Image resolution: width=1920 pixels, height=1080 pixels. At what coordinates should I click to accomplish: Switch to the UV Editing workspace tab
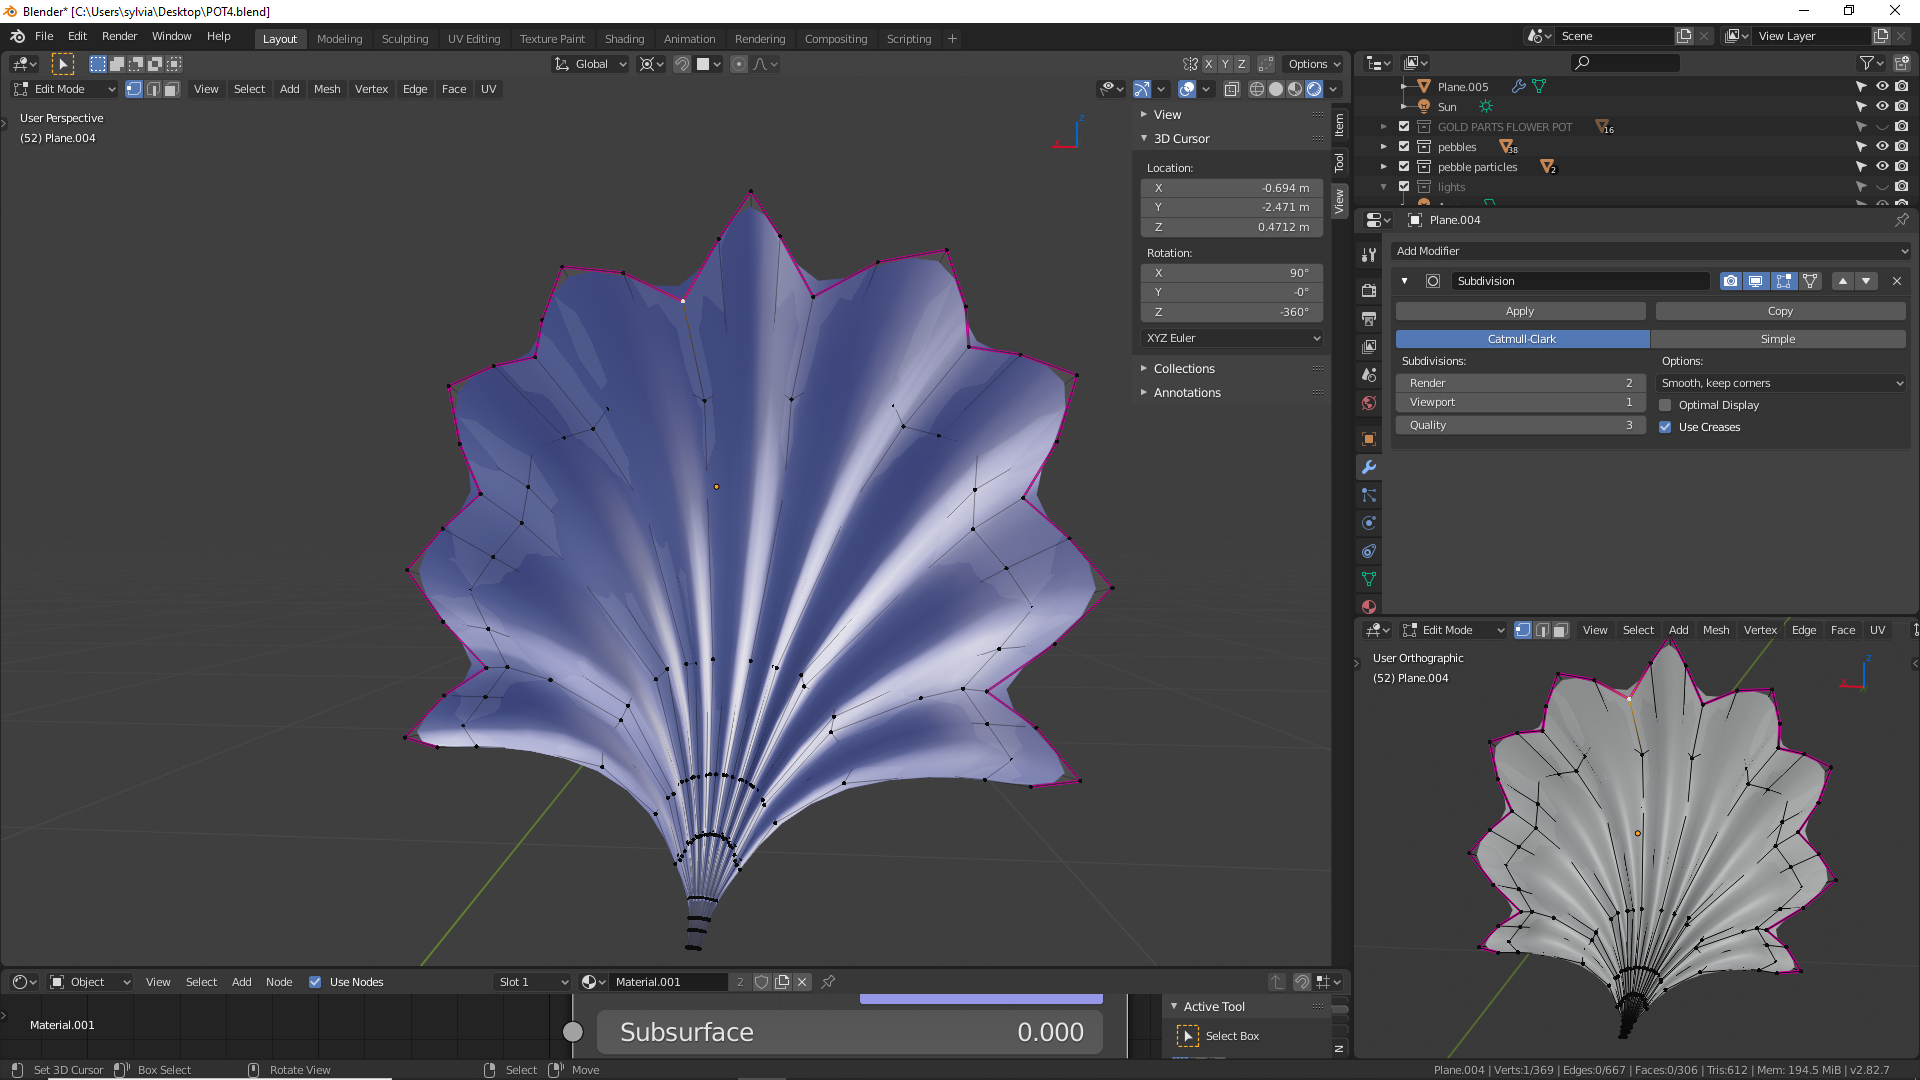click(473, 39)
